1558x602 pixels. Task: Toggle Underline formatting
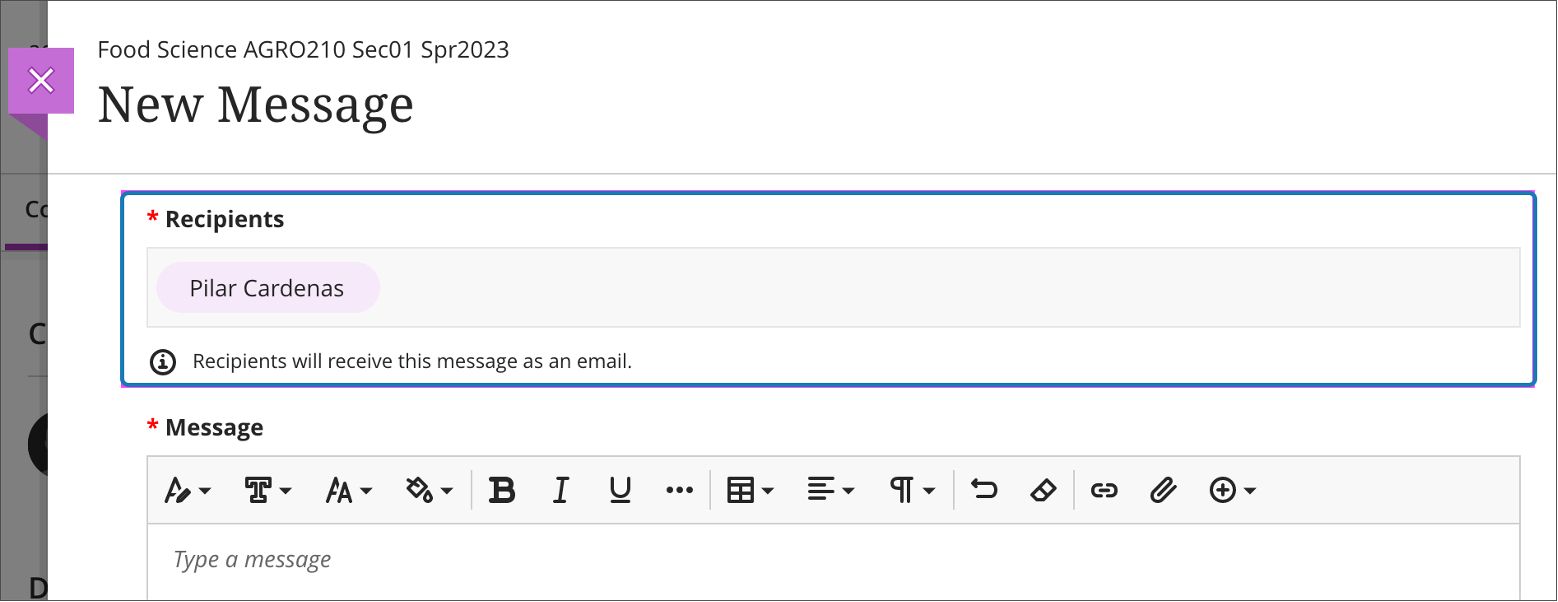(x=620, y=490)
